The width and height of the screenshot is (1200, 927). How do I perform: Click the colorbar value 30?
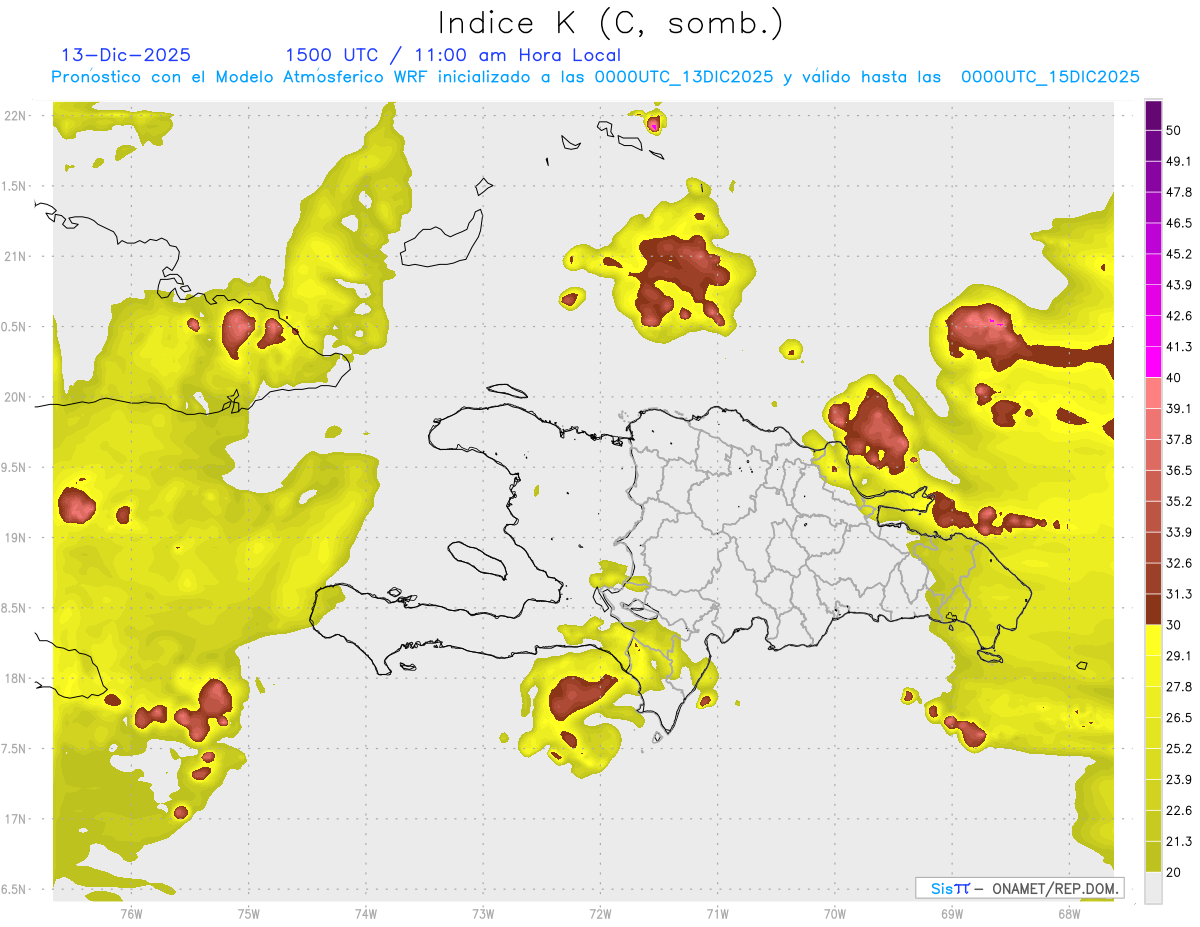(1176, 625)
